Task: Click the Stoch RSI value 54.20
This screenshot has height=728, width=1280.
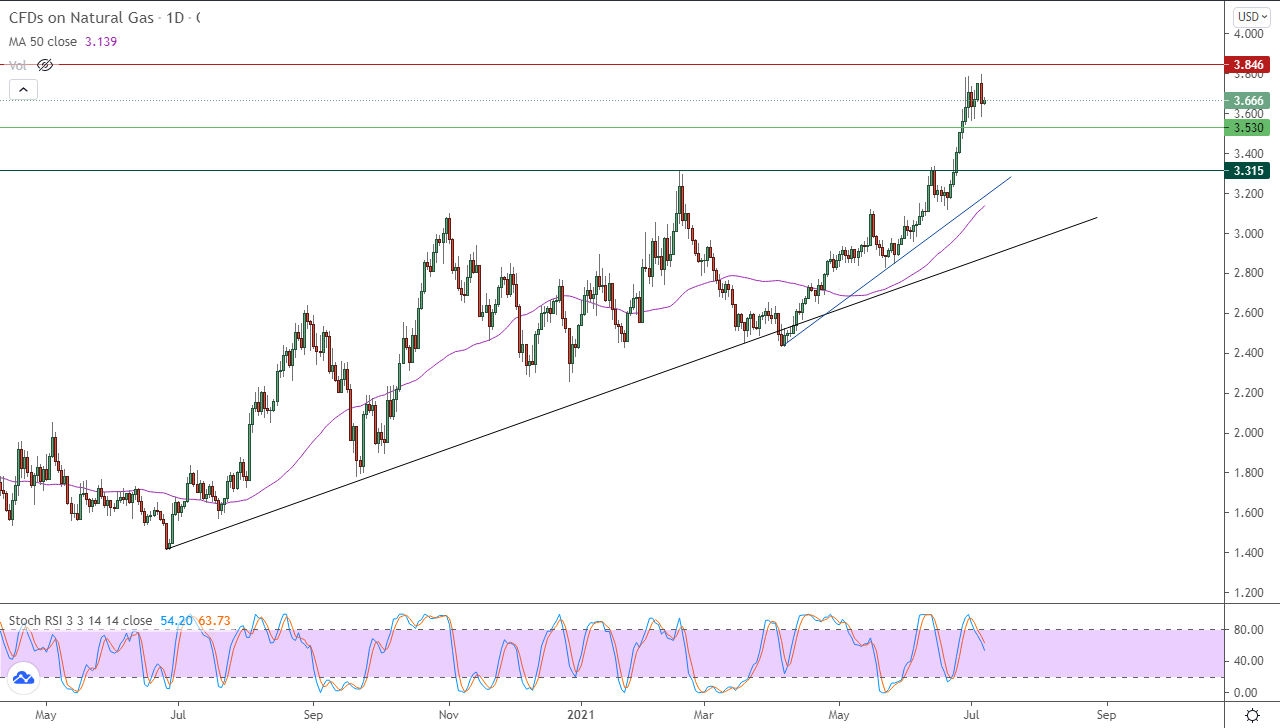Action: tap(175, 621)
